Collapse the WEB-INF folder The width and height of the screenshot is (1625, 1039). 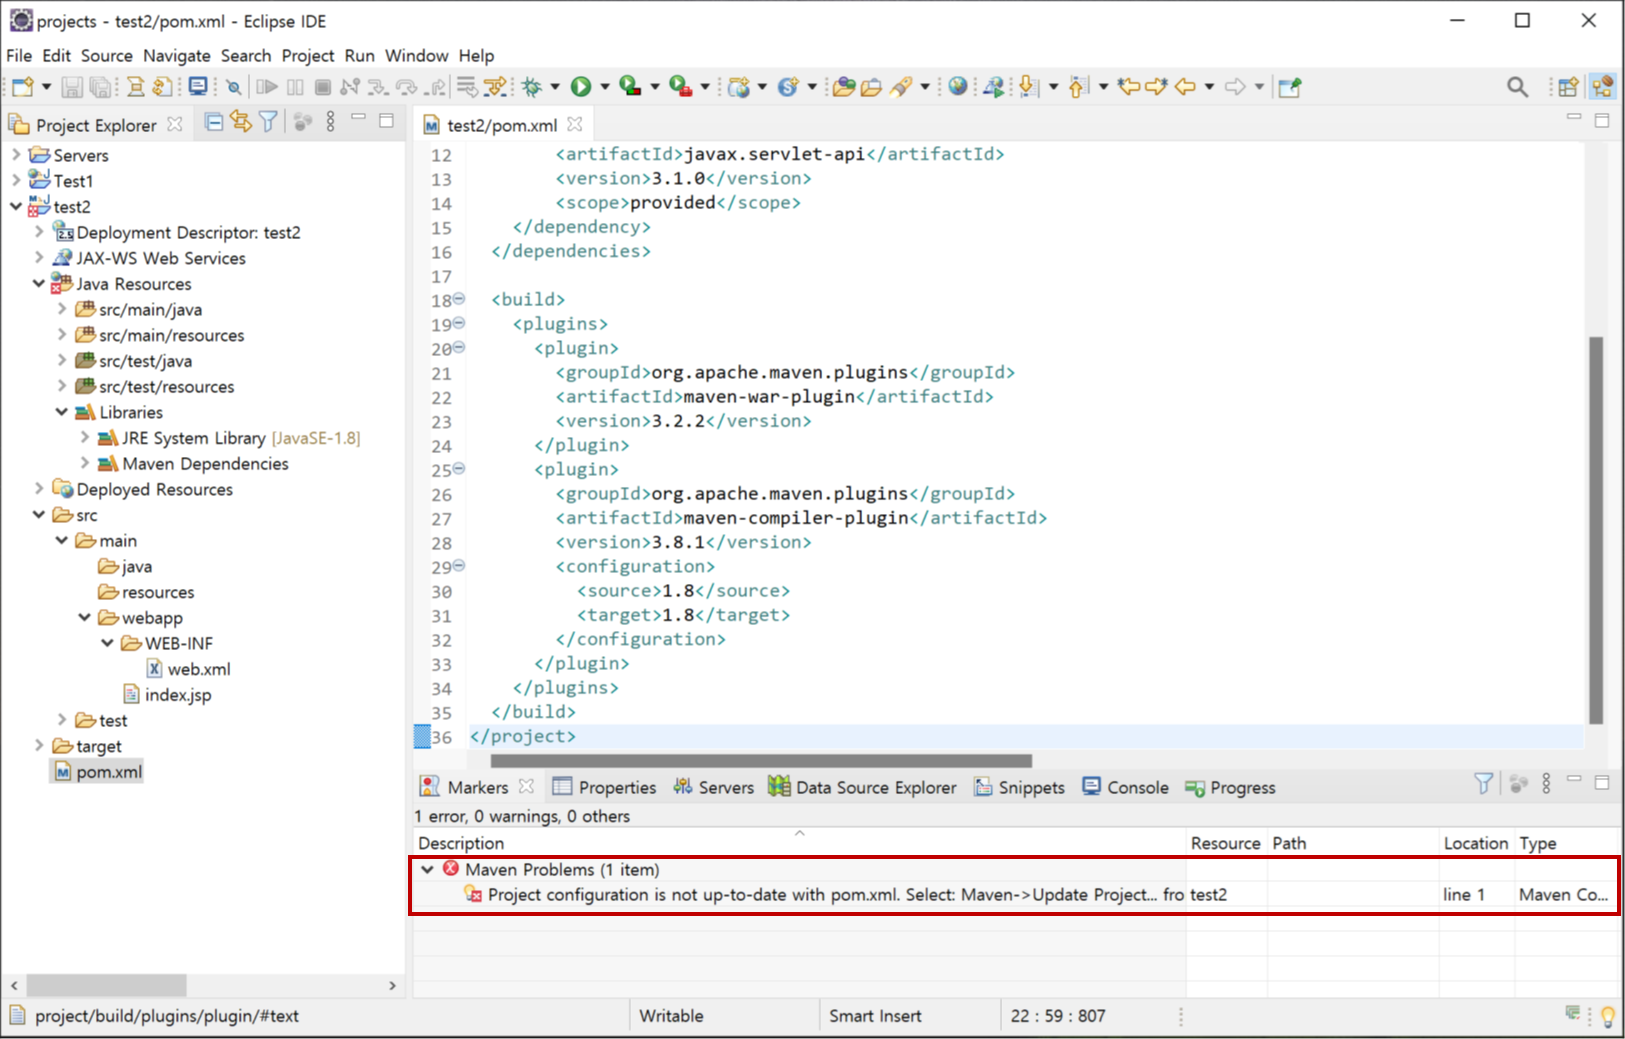(x=108, y=643)
